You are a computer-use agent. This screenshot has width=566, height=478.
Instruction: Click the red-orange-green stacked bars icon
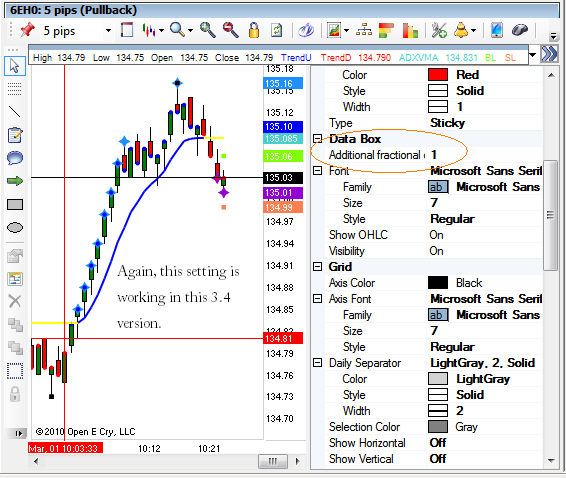[x=386, y=30]
